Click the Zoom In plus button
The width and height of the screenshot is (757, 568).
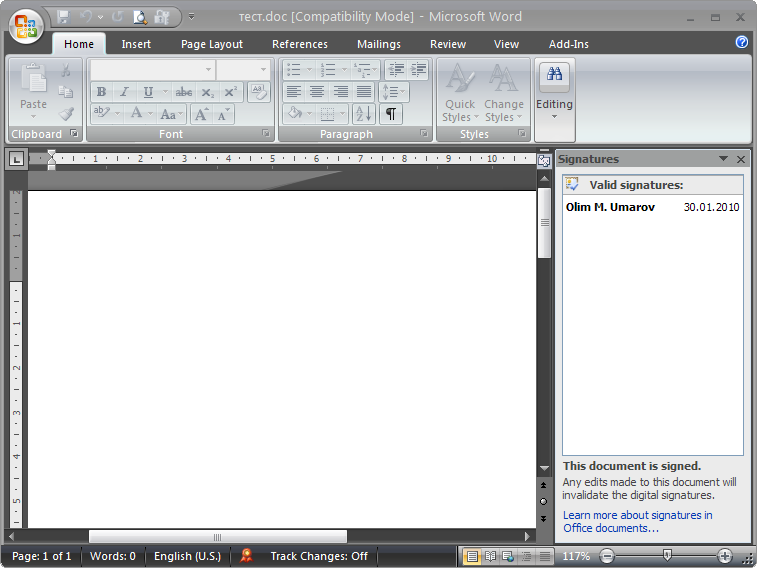(725, 556)
